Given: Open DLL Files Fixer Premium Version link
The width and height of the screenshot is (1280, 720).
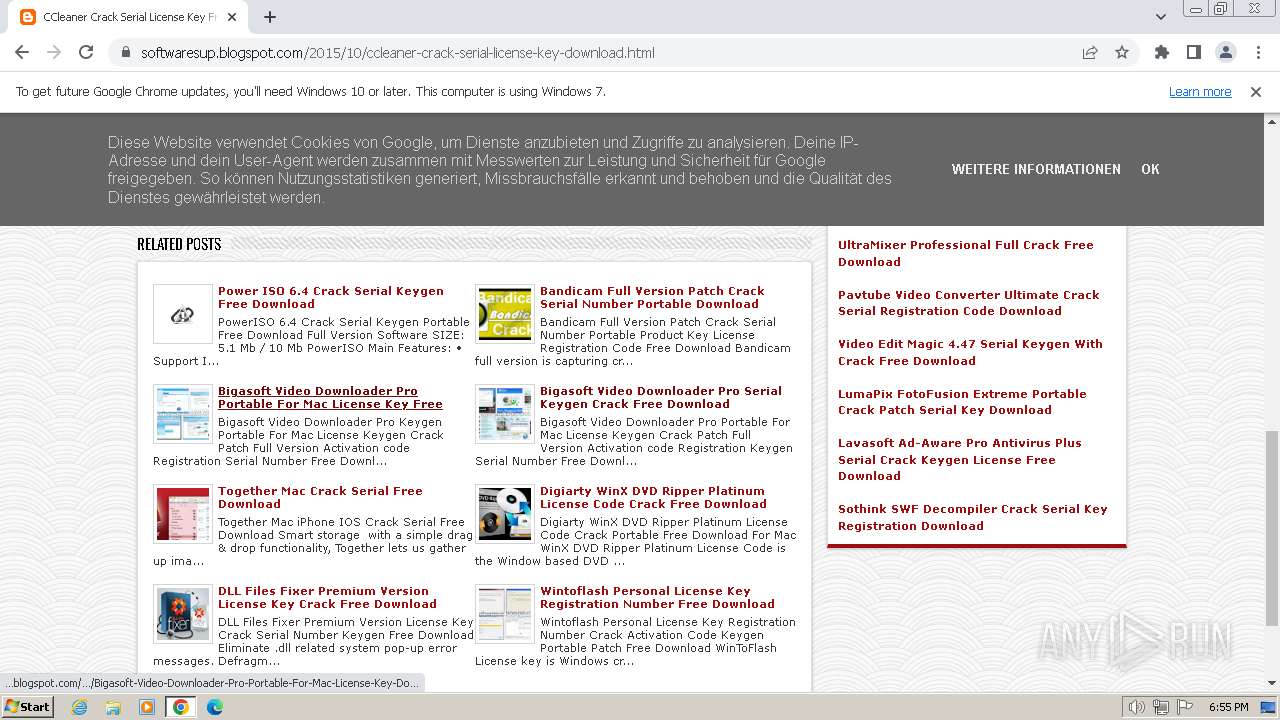Looking at the screenshot, I should point(327,597).
